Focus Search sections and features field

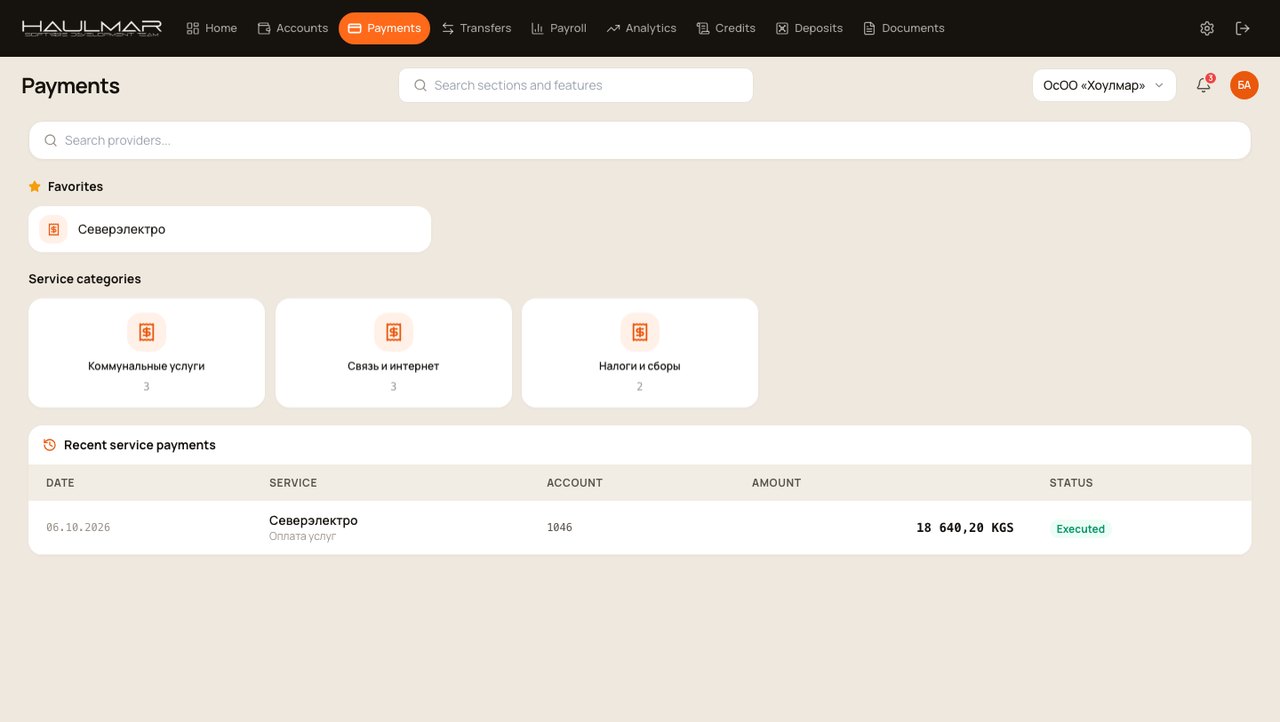pyautogui.click(x=576, y=85)
